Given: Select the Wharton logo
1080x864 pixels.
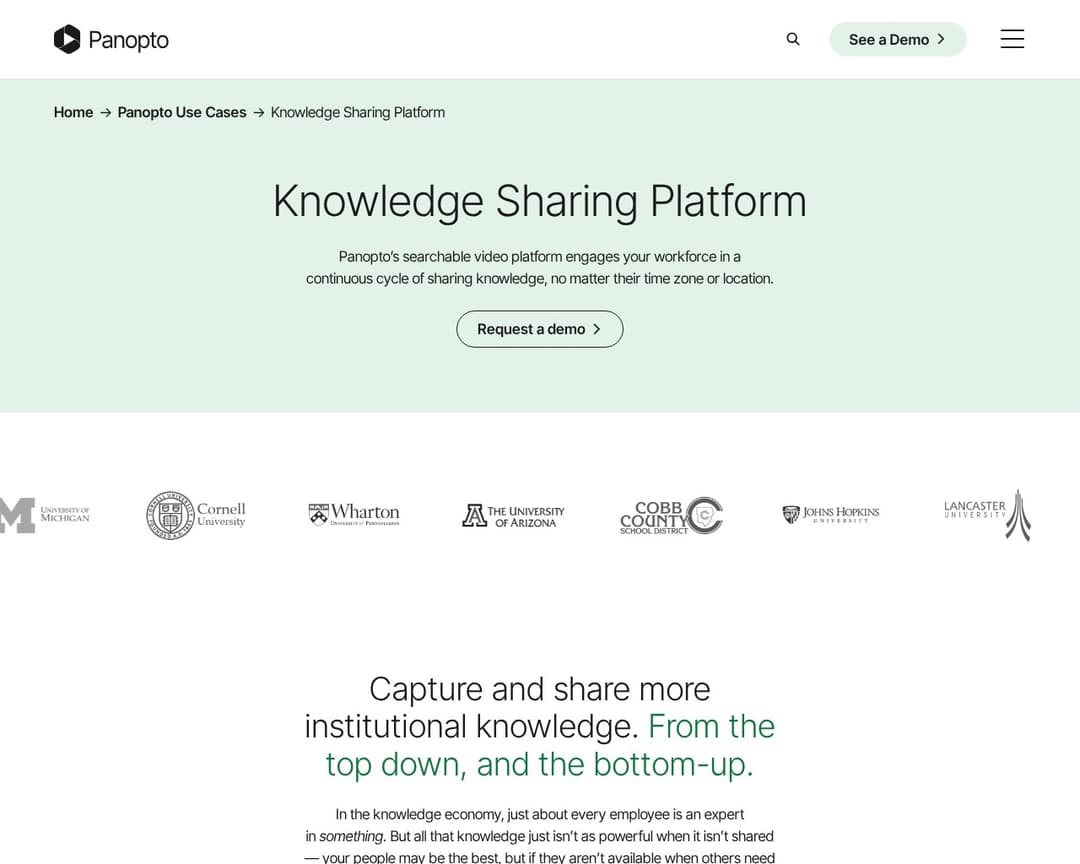Looking at the screenshot, I should pos(354,514).
